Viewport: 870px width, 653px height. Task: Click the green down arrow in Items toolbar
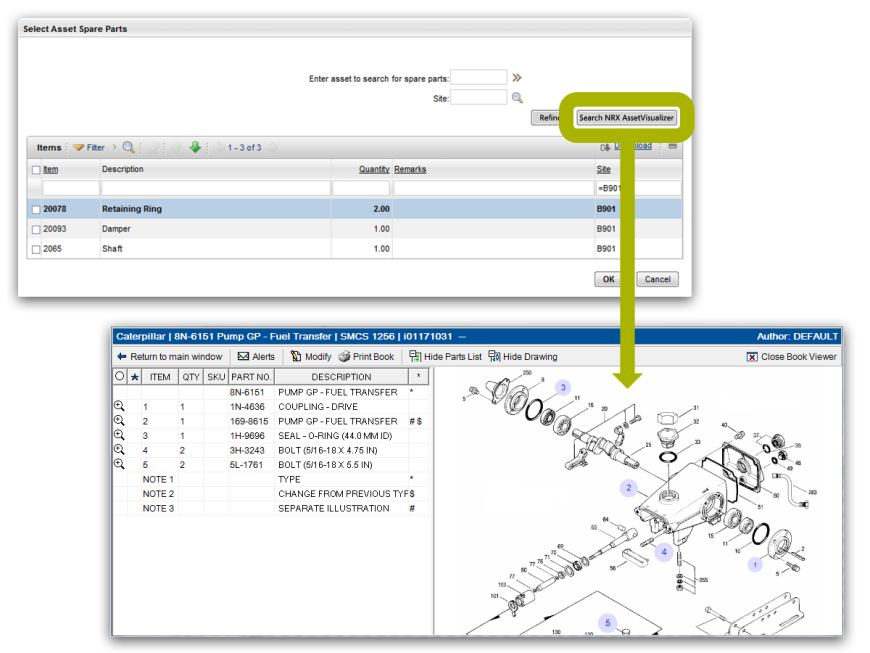[x=195, y=147]
